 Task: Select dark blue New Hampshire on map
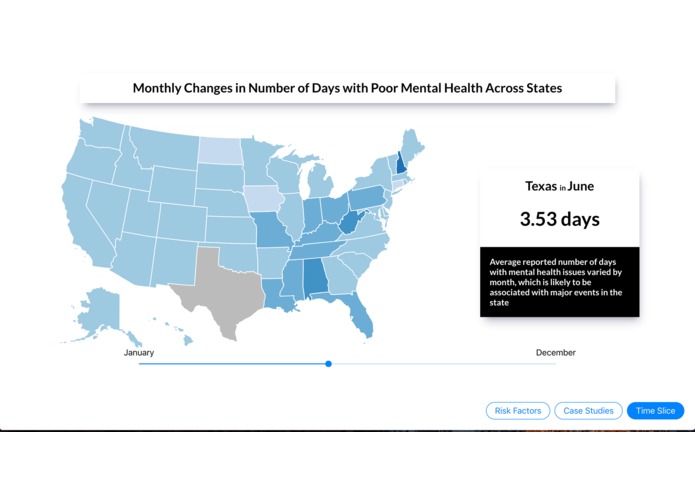(x=401, y=163)
